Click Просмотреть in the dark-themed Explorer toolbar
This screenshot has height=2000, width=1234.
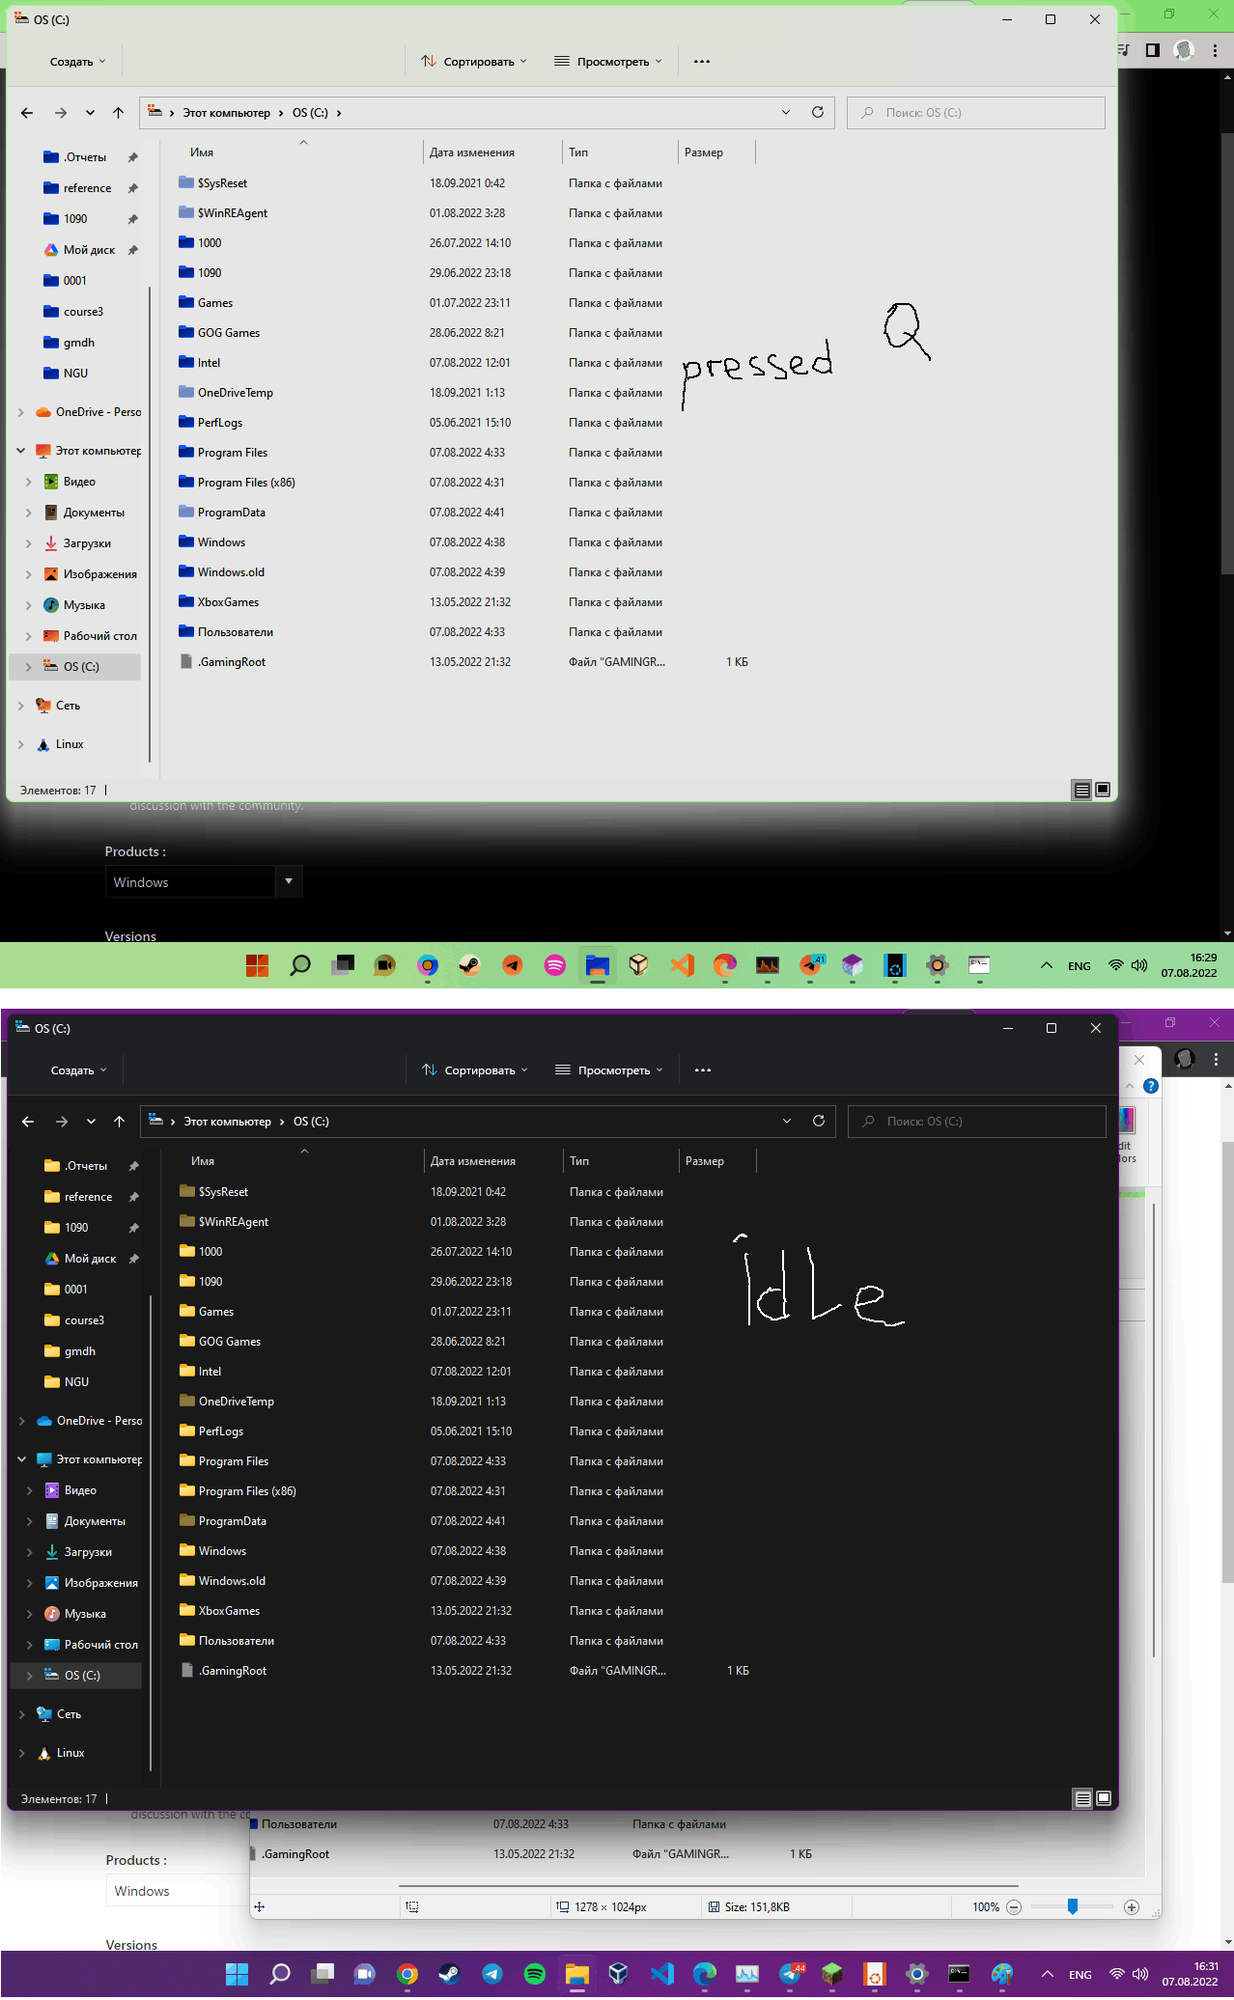[609, 1070]
